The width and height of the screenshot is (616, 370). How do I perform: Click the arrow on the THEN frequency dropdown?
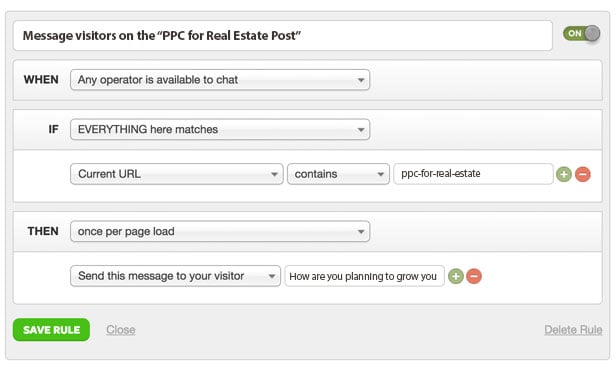pos(361,232)
